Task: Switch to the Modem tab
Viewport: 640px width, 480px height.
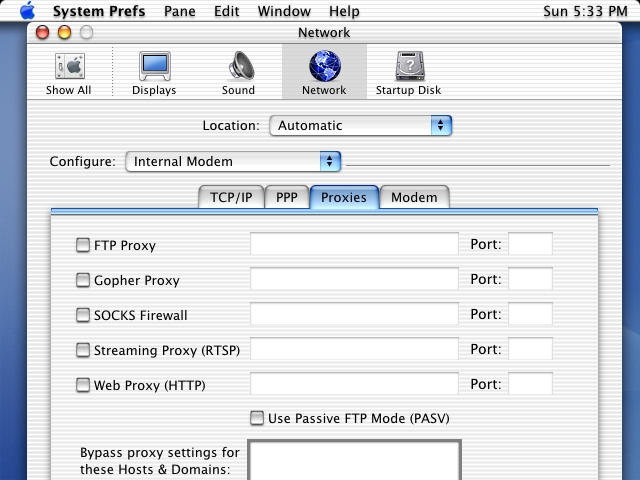Action: [x=414, y=197]
